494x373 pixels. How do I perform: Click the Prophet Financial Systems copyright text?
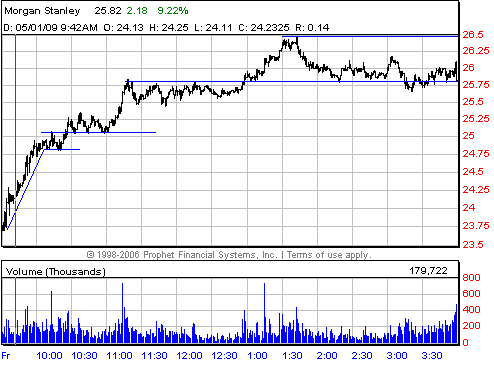click(182, 255)
